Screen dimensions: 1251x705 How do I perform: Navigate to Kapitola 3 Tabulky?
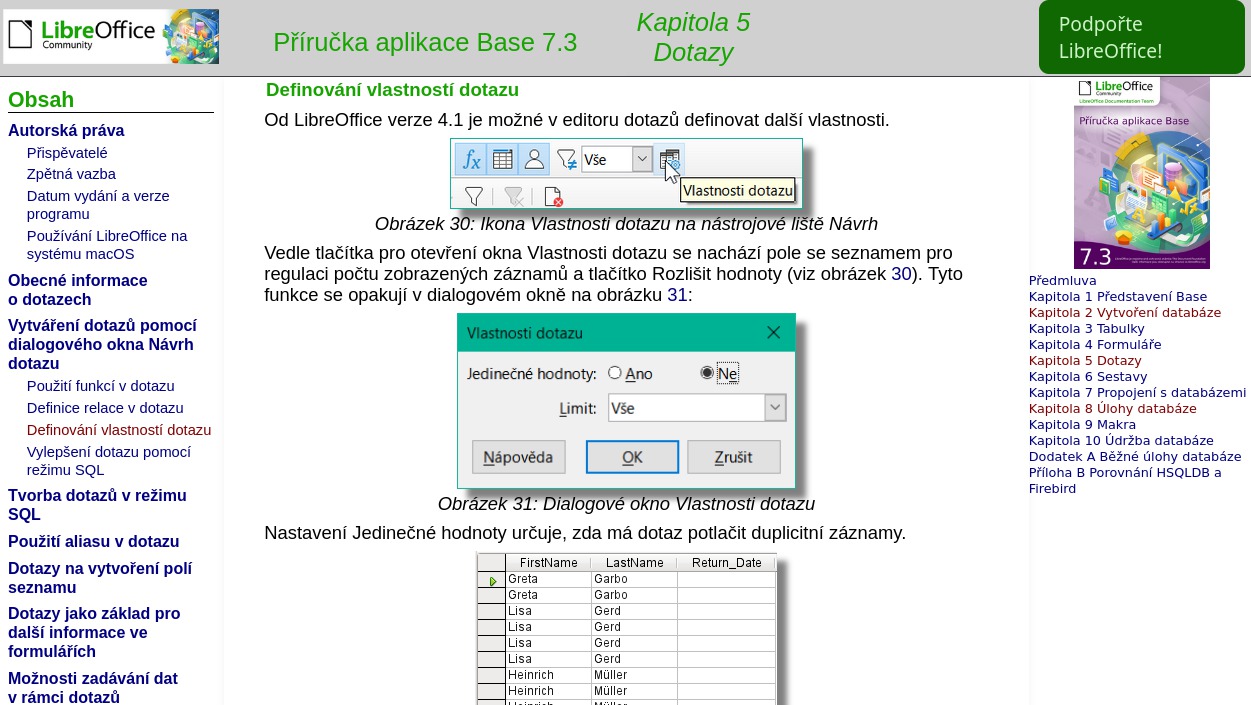click(x=1087, y=329)
